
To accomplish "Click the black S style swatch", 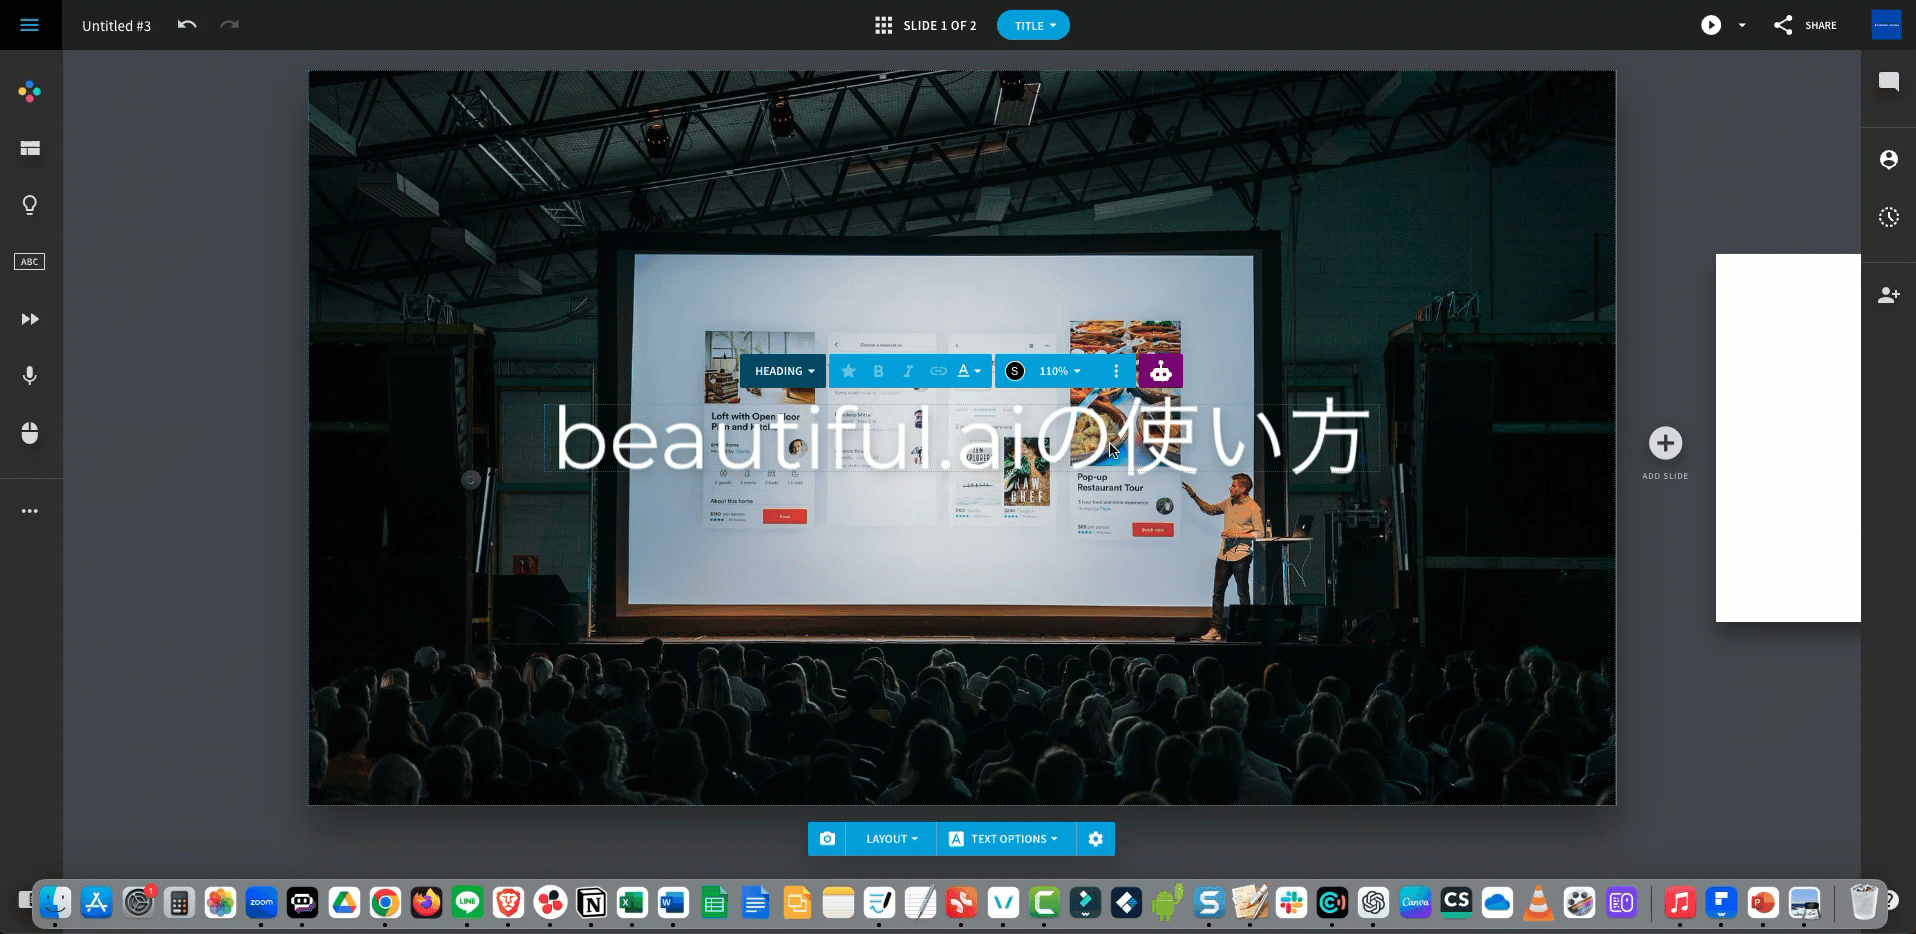I will (x=1015, y=371).
